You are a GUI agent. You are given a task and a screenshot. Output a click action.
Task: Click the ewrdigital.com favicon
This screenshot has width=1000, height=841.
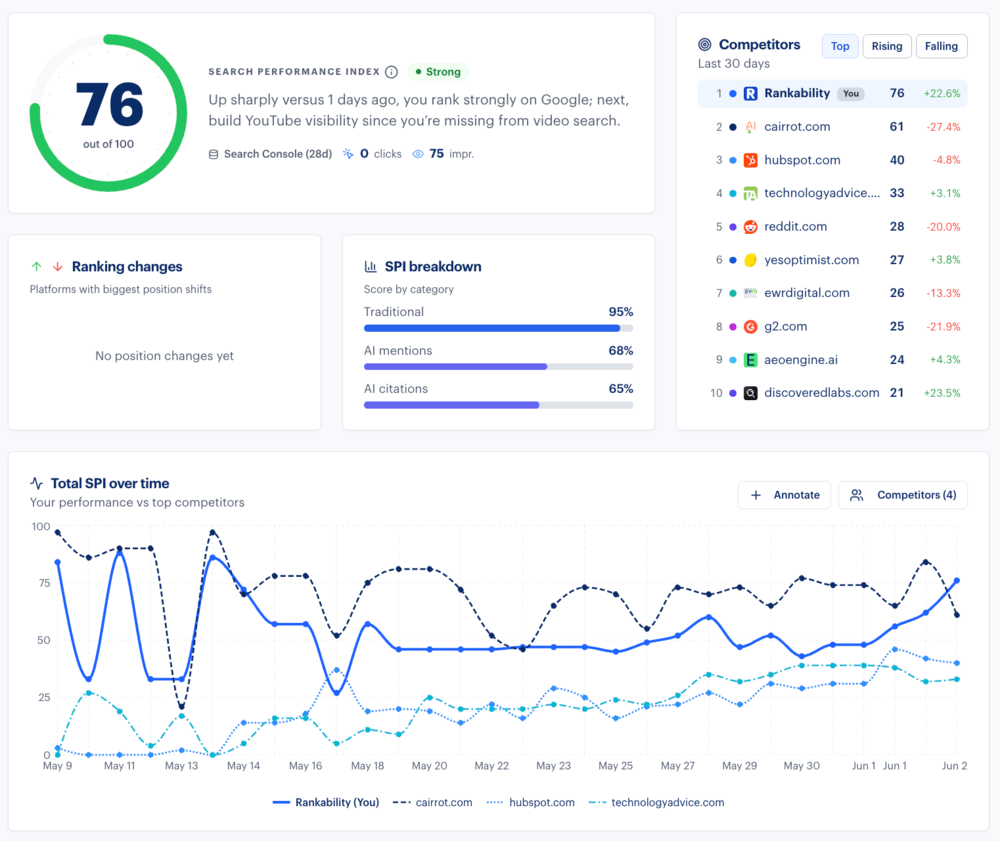pyautogui.click(x=751, y=293)
